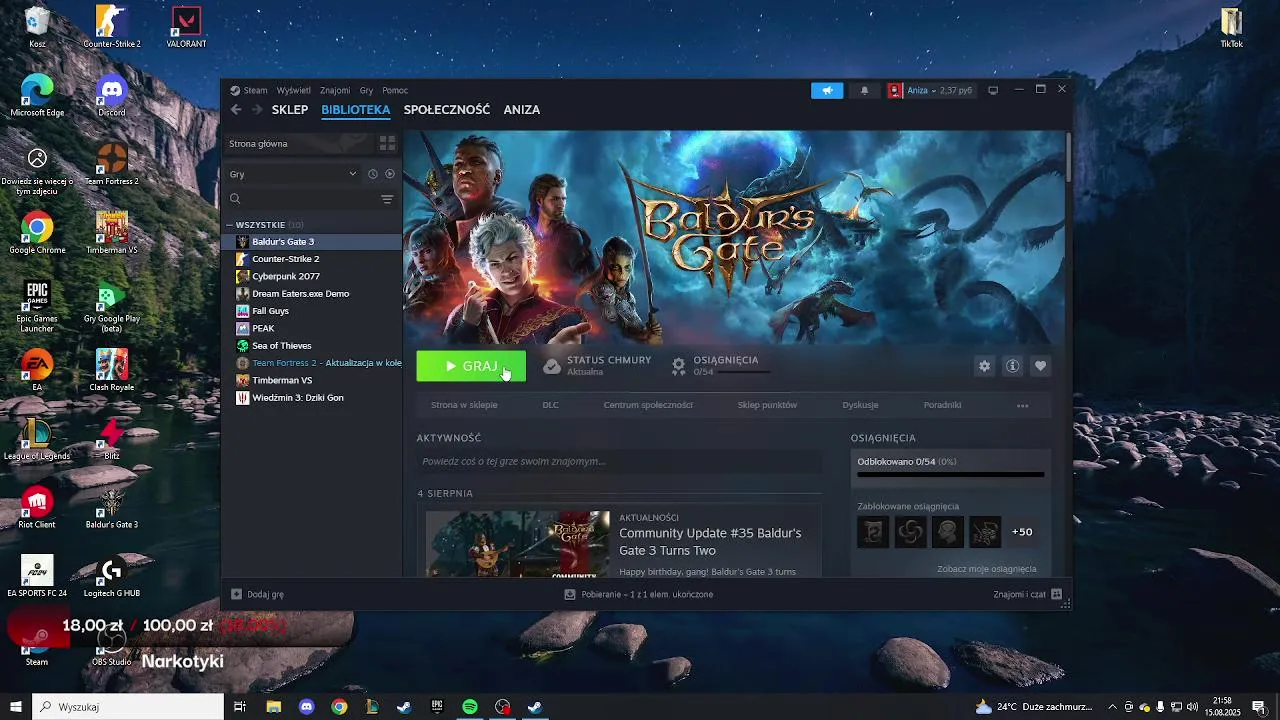1280x720 pixels.
Task: Click Strona główna library home
Action: tap(300, 144)
